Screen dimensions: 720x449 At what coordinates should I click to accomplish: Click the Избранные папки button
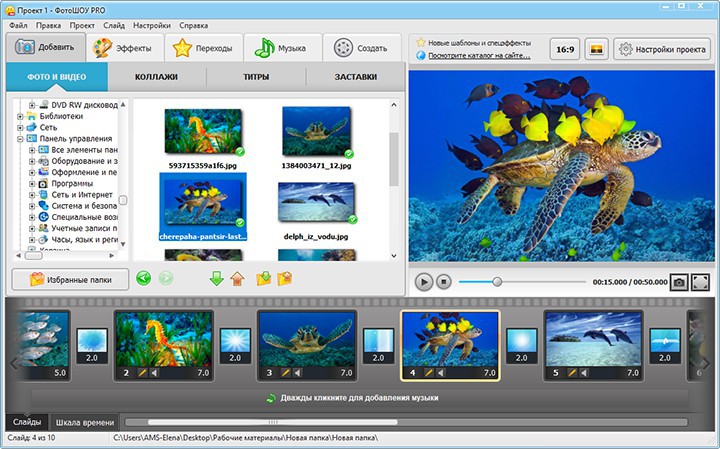[x=70, y=279]
